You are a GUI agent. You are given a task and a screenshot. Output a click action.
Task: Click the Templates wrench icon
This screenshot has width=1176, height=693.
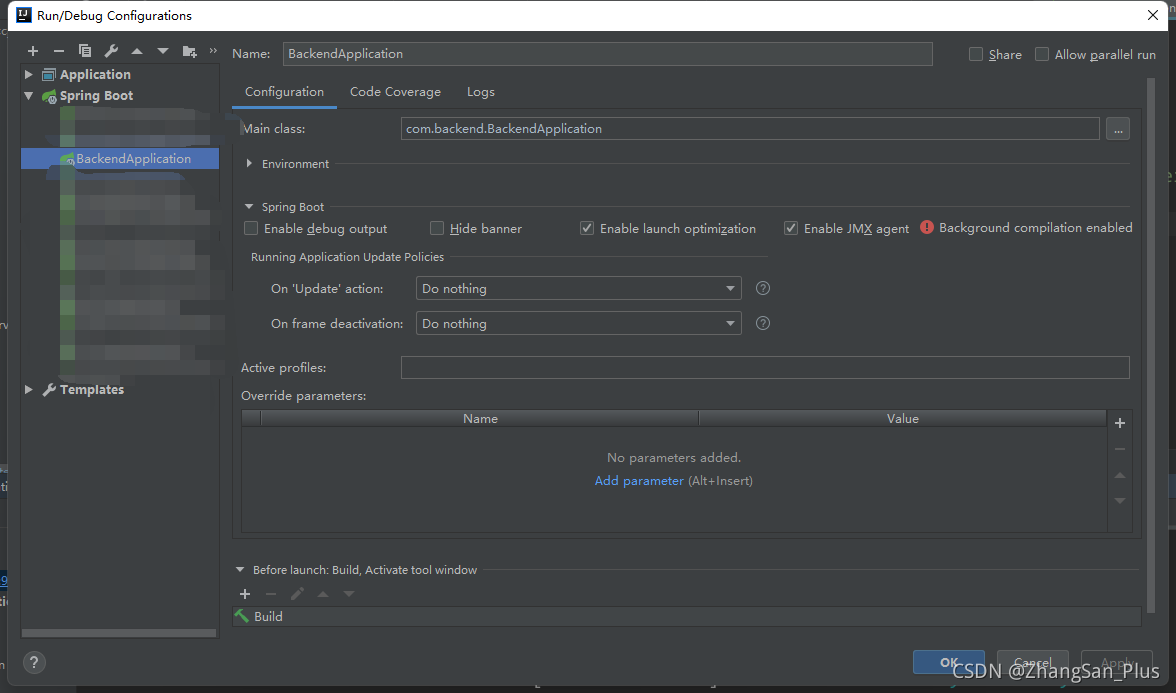point(50,390)
